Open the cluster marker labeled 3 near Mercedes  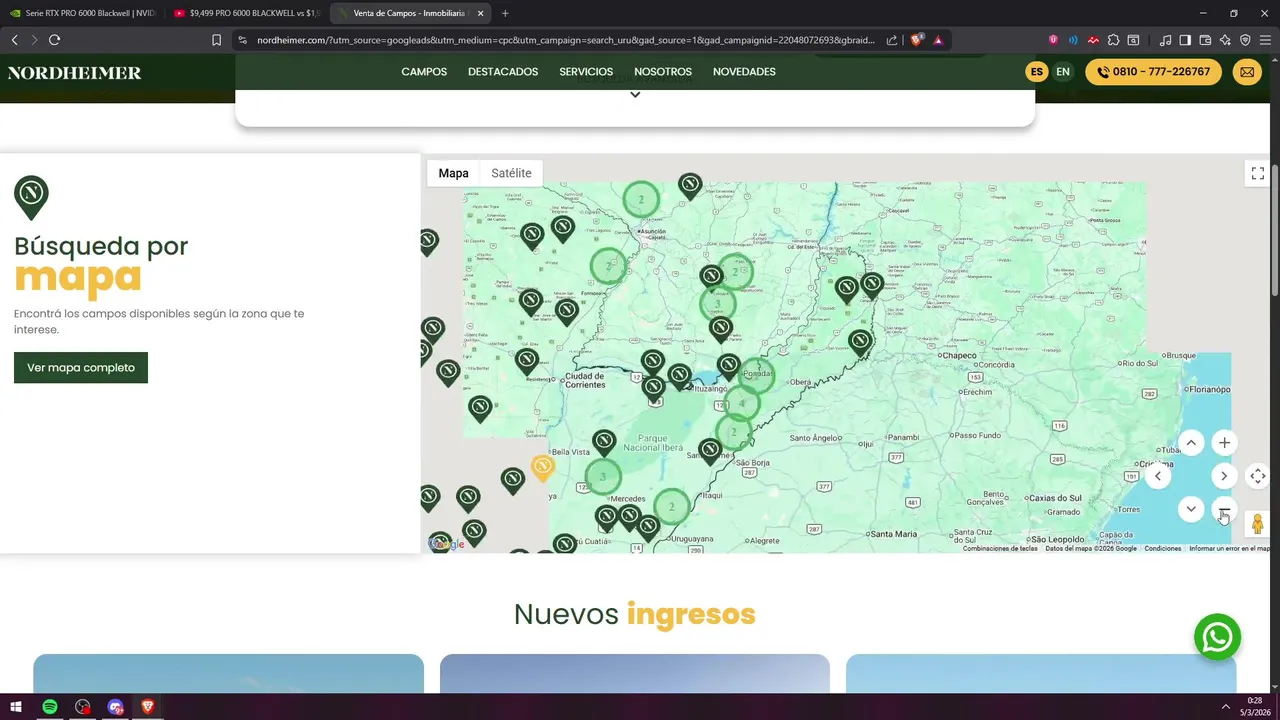pos(603,477)
